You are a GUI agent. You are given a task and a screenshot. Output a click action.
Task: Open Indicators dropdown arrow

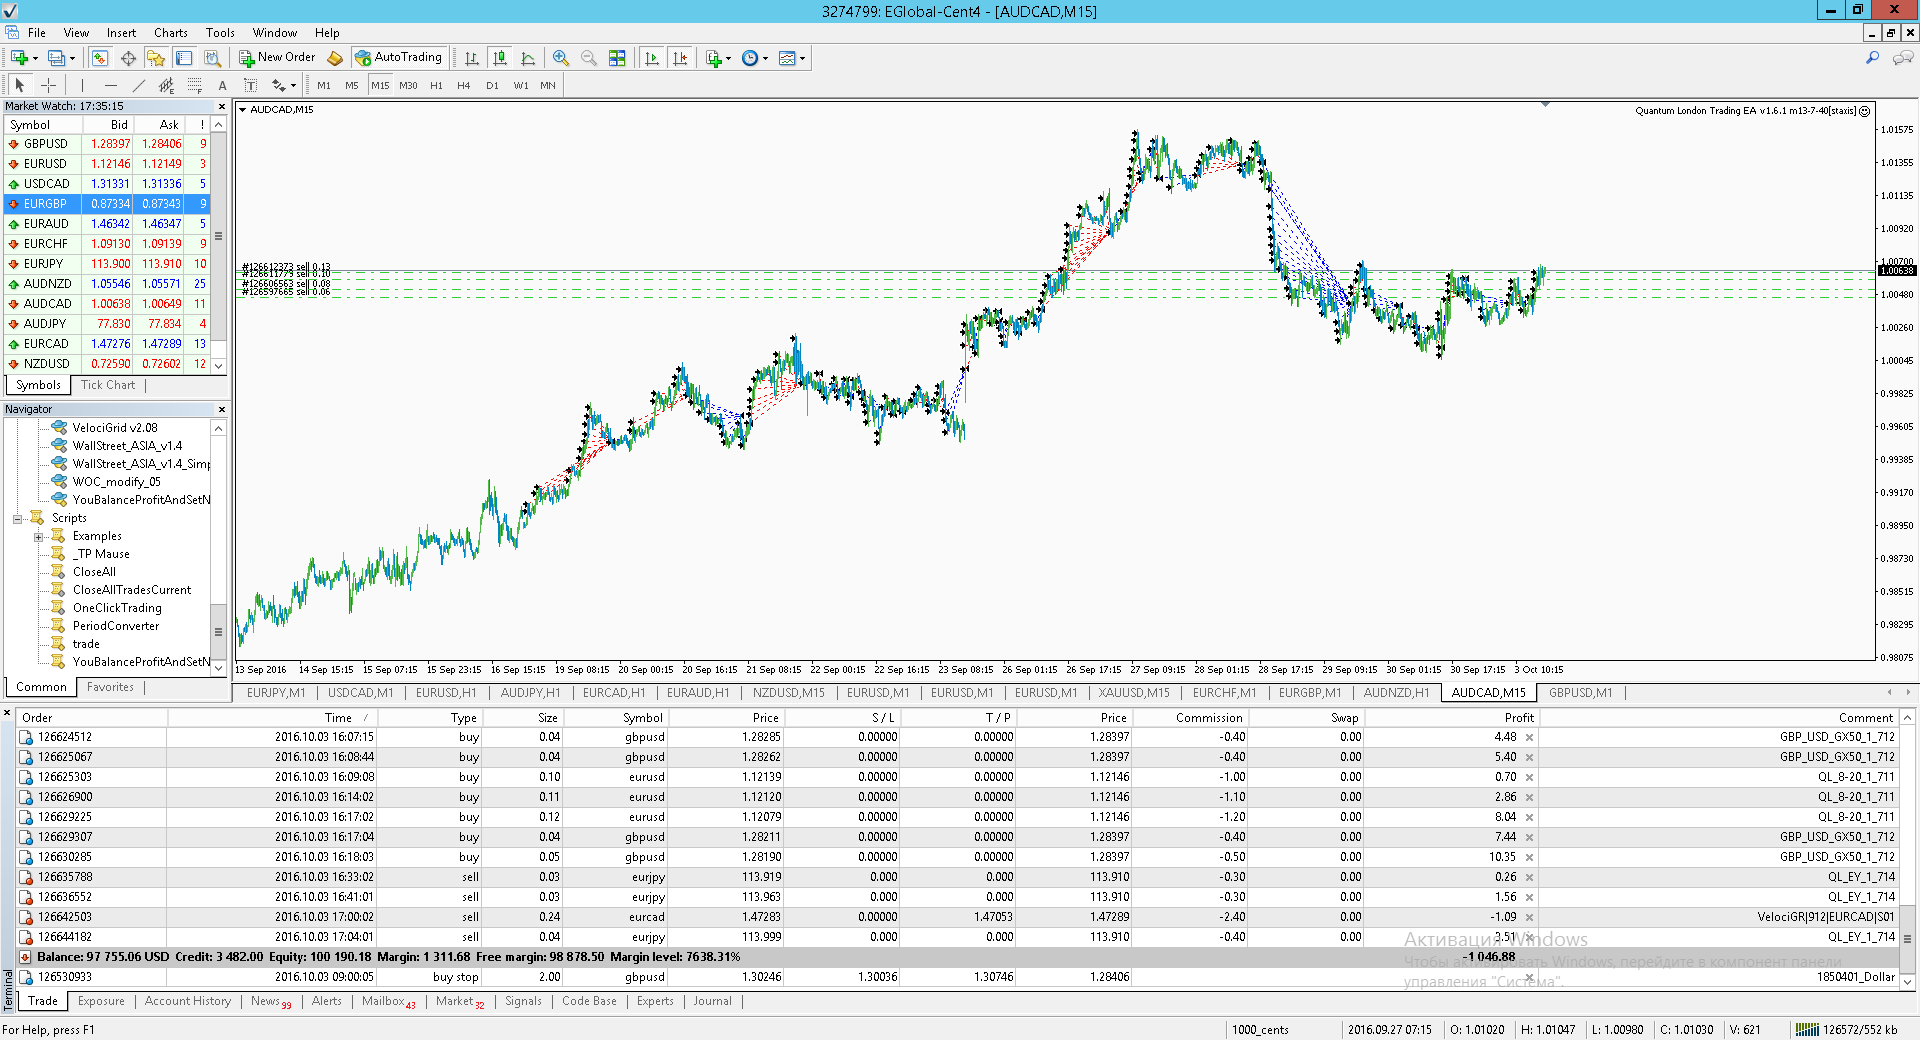728,58
